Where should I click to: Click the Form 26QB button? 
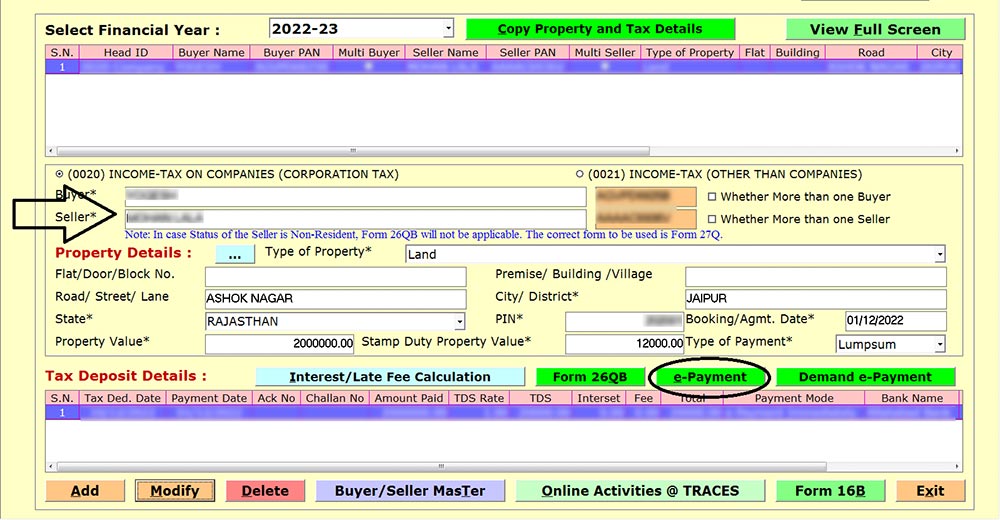(590, 377)
